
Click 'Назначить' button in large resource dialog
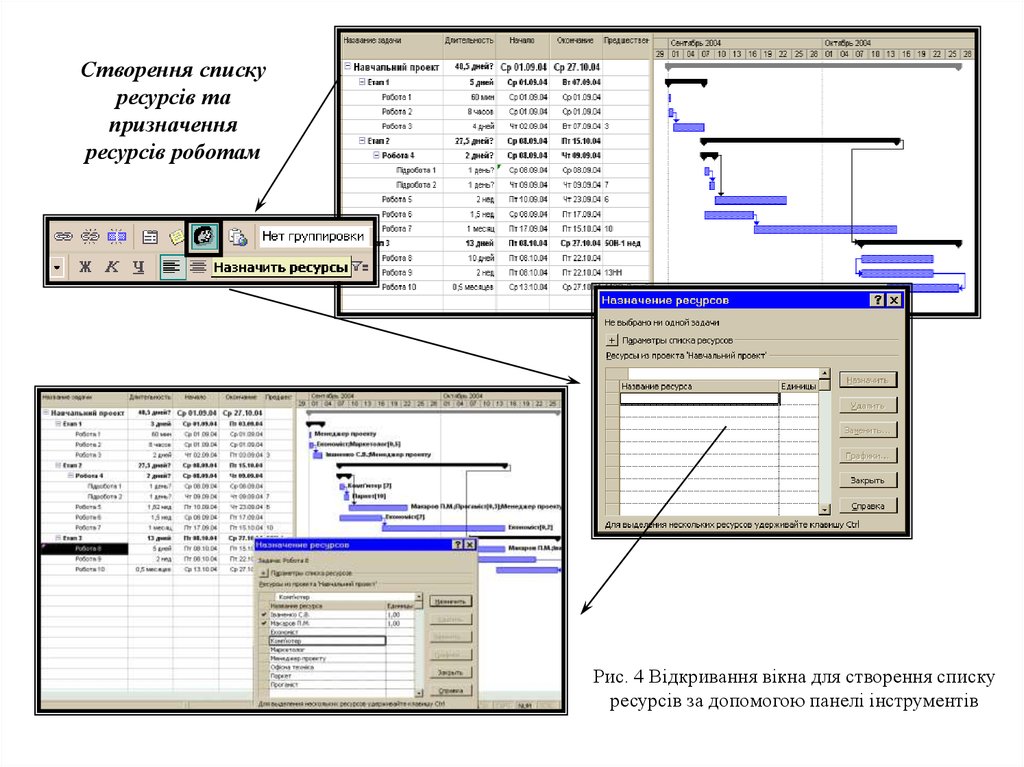(x=868, y=380)
